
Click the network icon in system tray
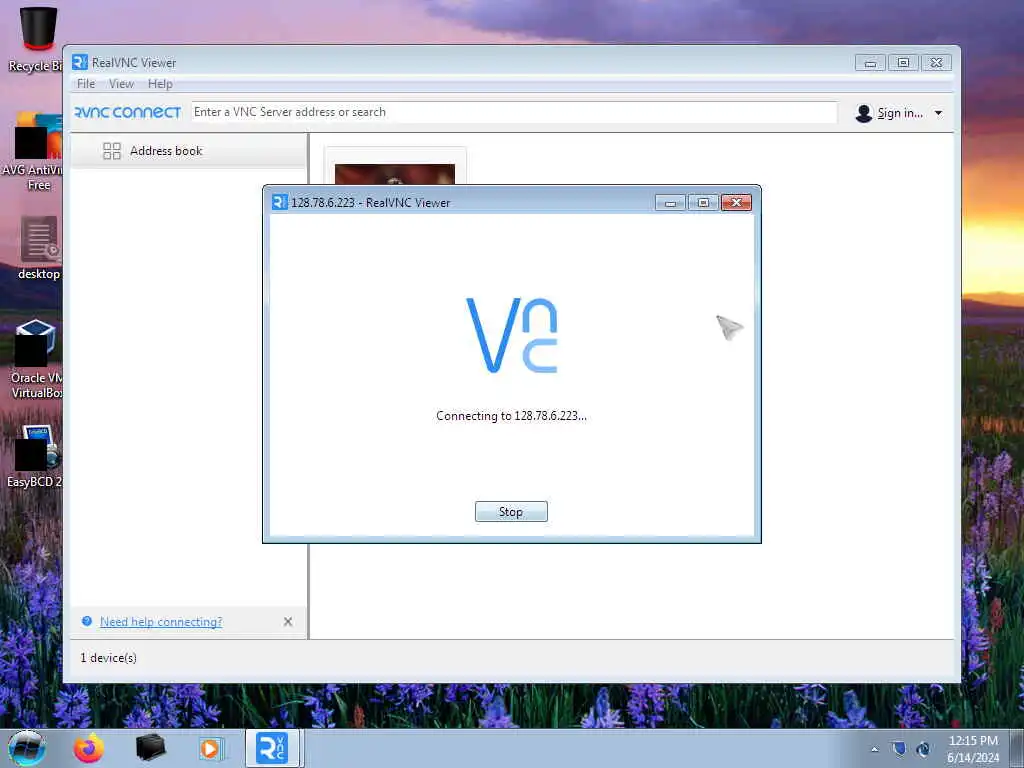[x=923, y=749]
